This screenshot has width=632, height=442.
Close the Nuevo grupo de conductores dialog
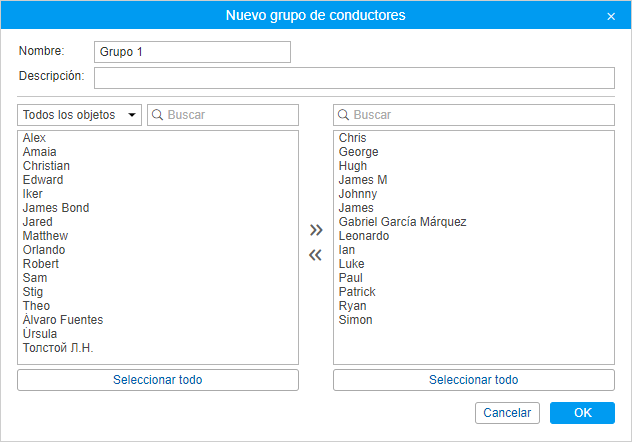point(611,16)
